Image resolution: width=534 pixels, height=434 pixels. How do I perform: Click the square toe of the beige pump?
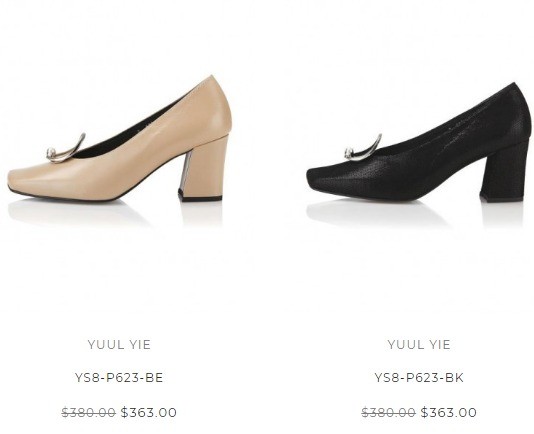(26, 180)
